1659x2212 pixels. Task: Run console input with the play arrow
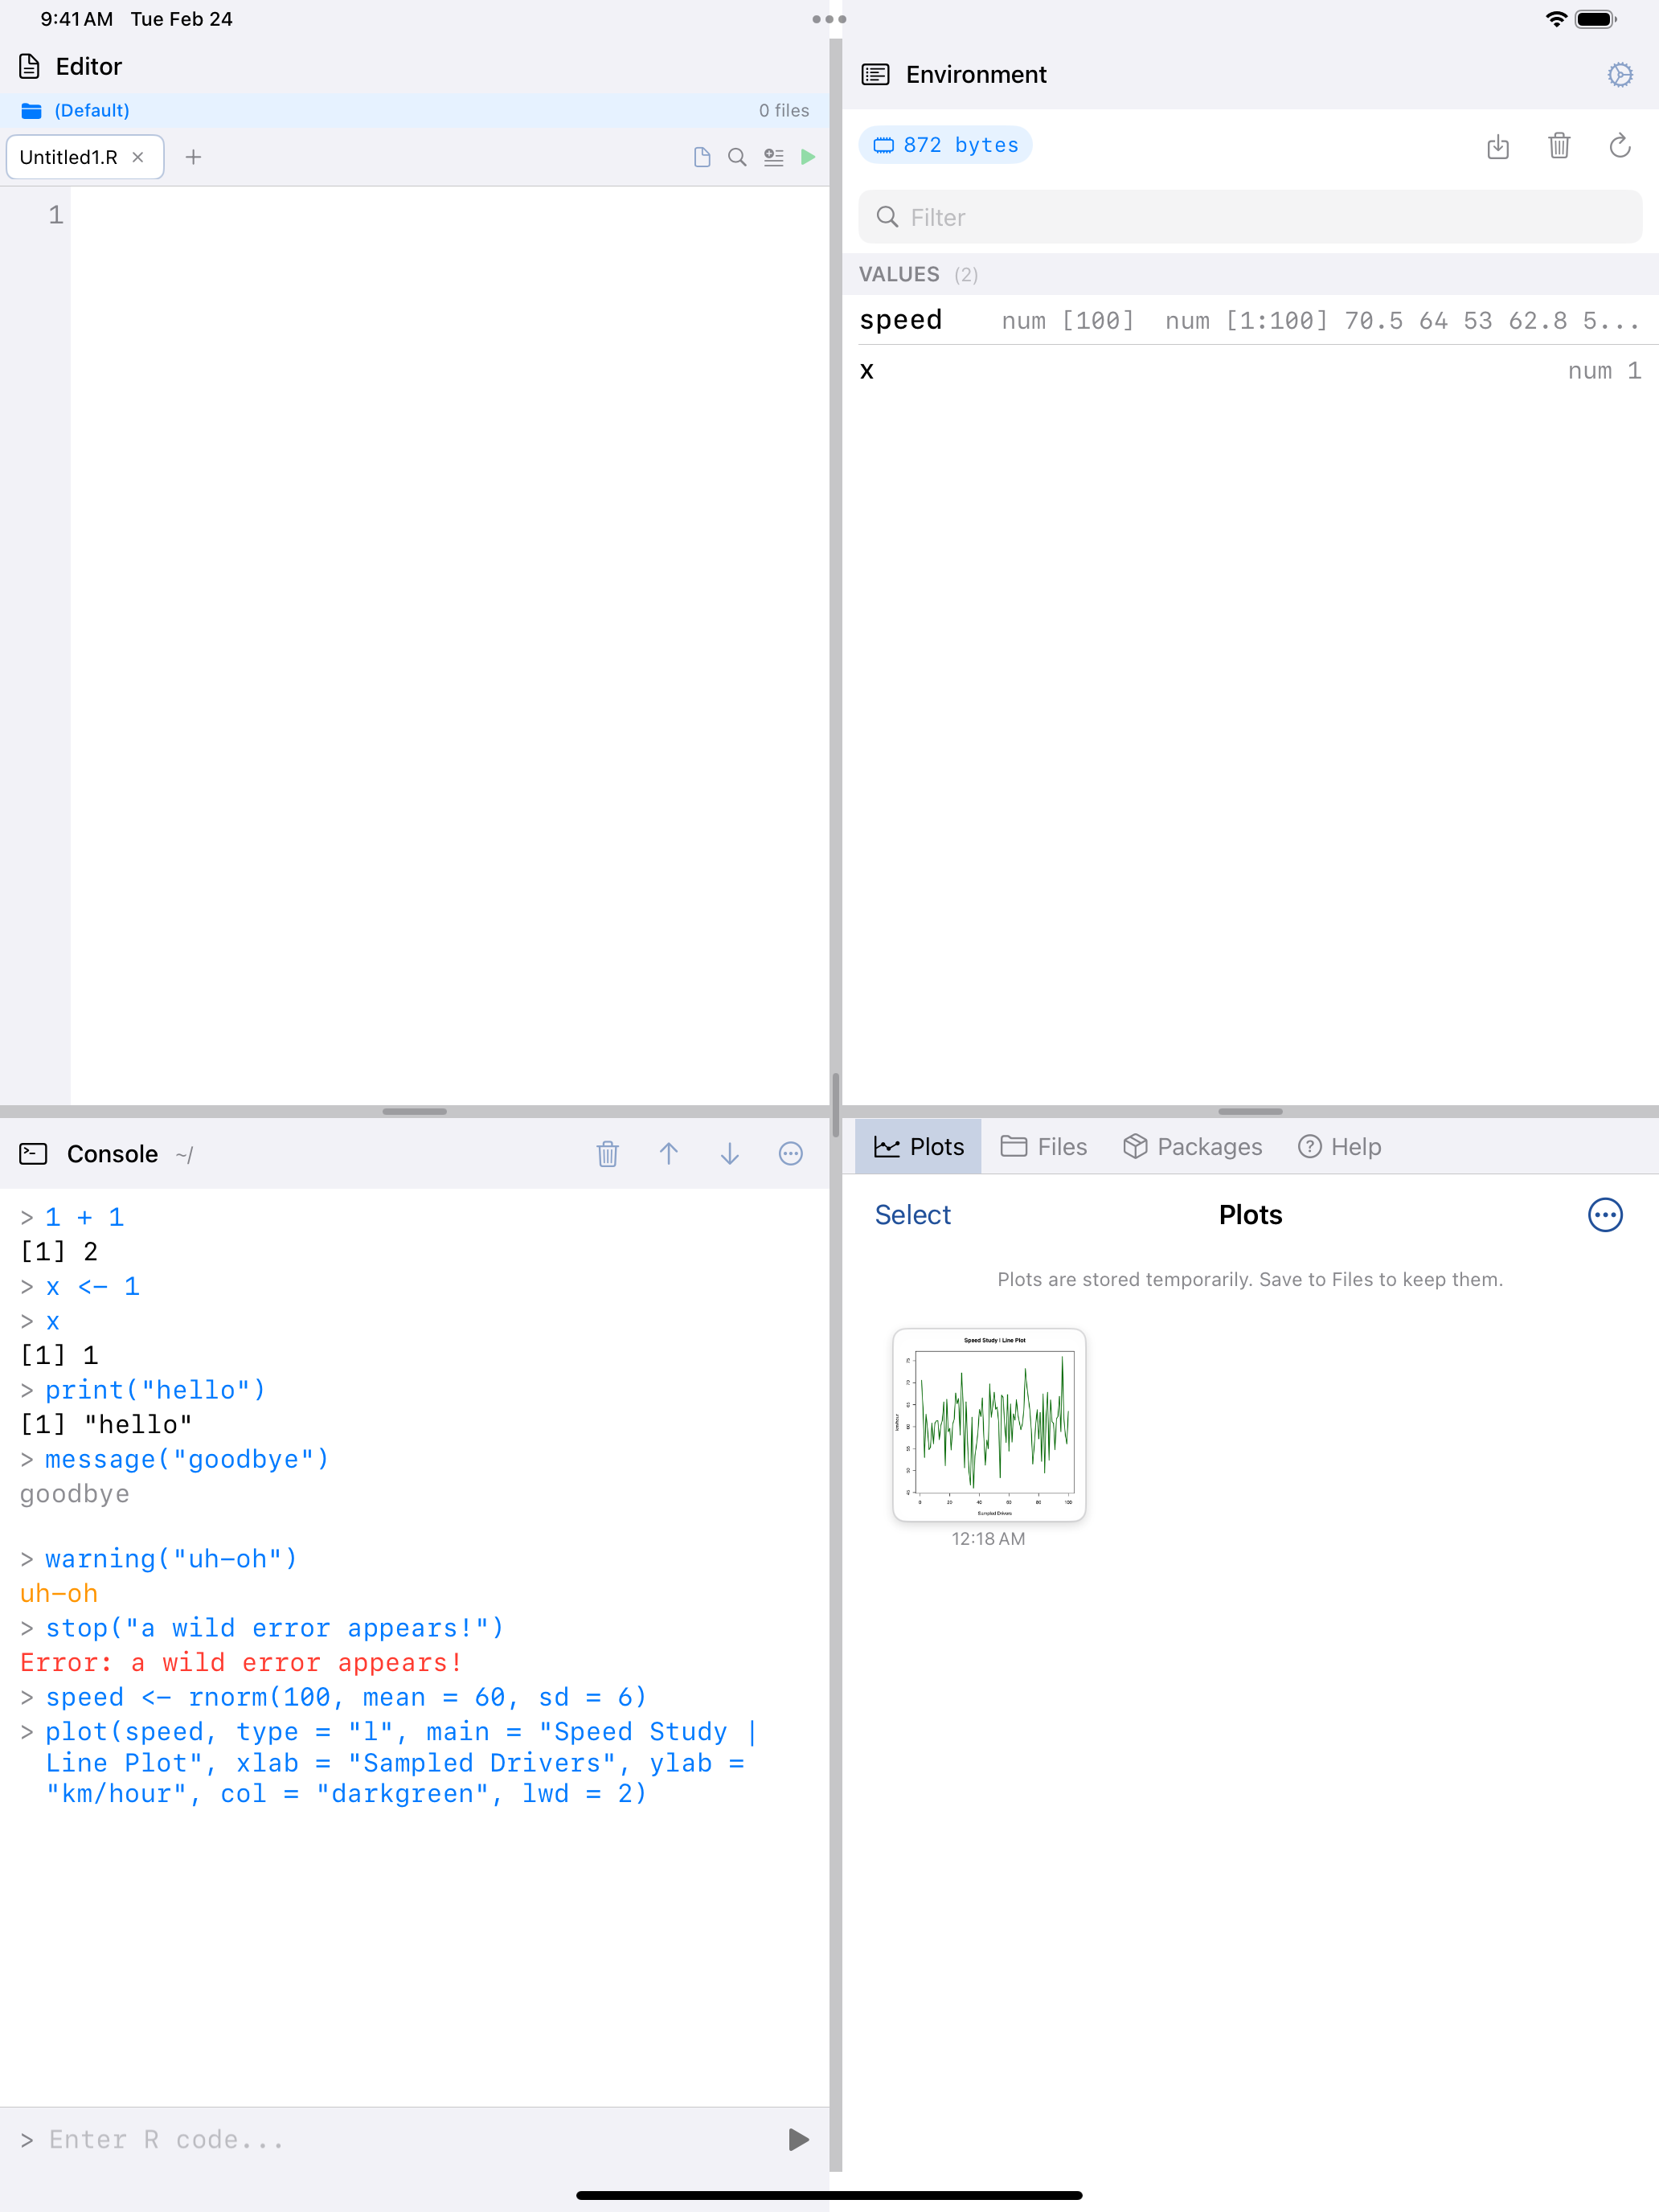coord(797,2139)
